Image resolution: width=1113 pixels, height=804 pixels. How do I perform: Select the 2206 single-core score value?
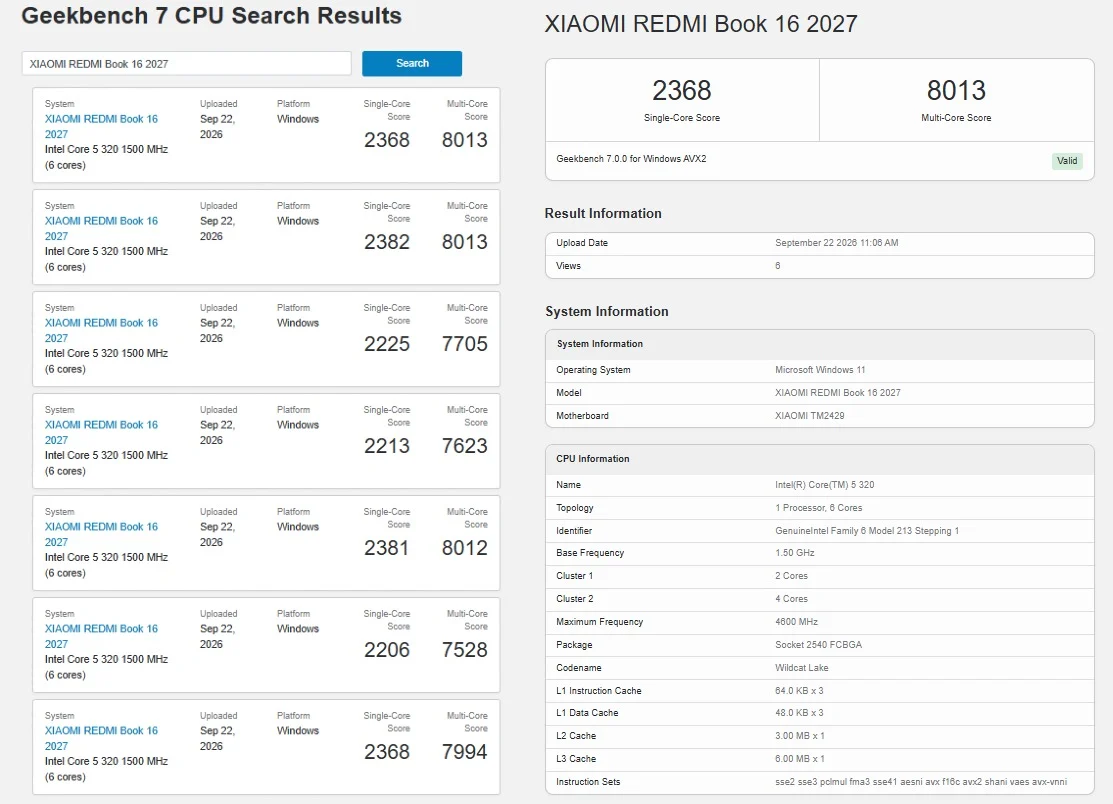pyautogui.click(x=387, y=650)
